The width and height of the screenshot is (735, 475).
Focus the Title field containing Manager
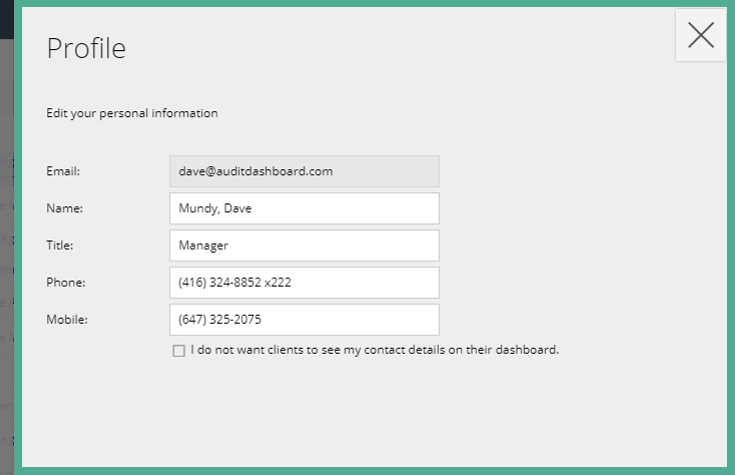[304, 245]
